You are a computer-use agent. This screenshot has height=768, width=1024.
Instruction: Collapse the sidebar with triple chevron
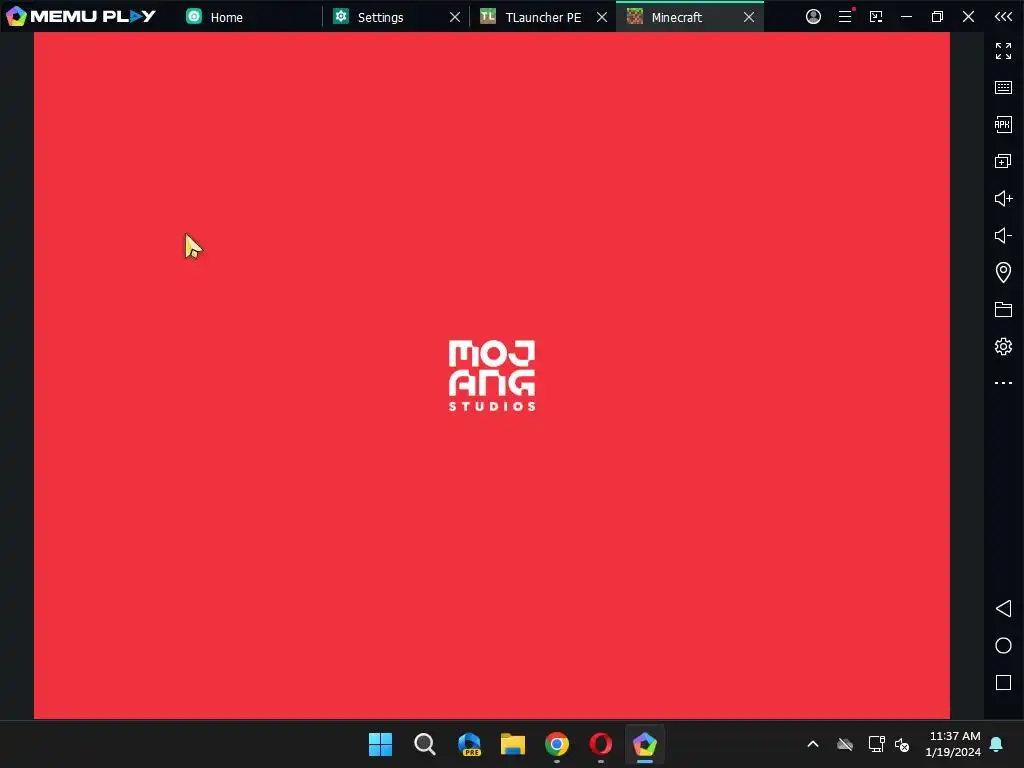coord(1003,16)
